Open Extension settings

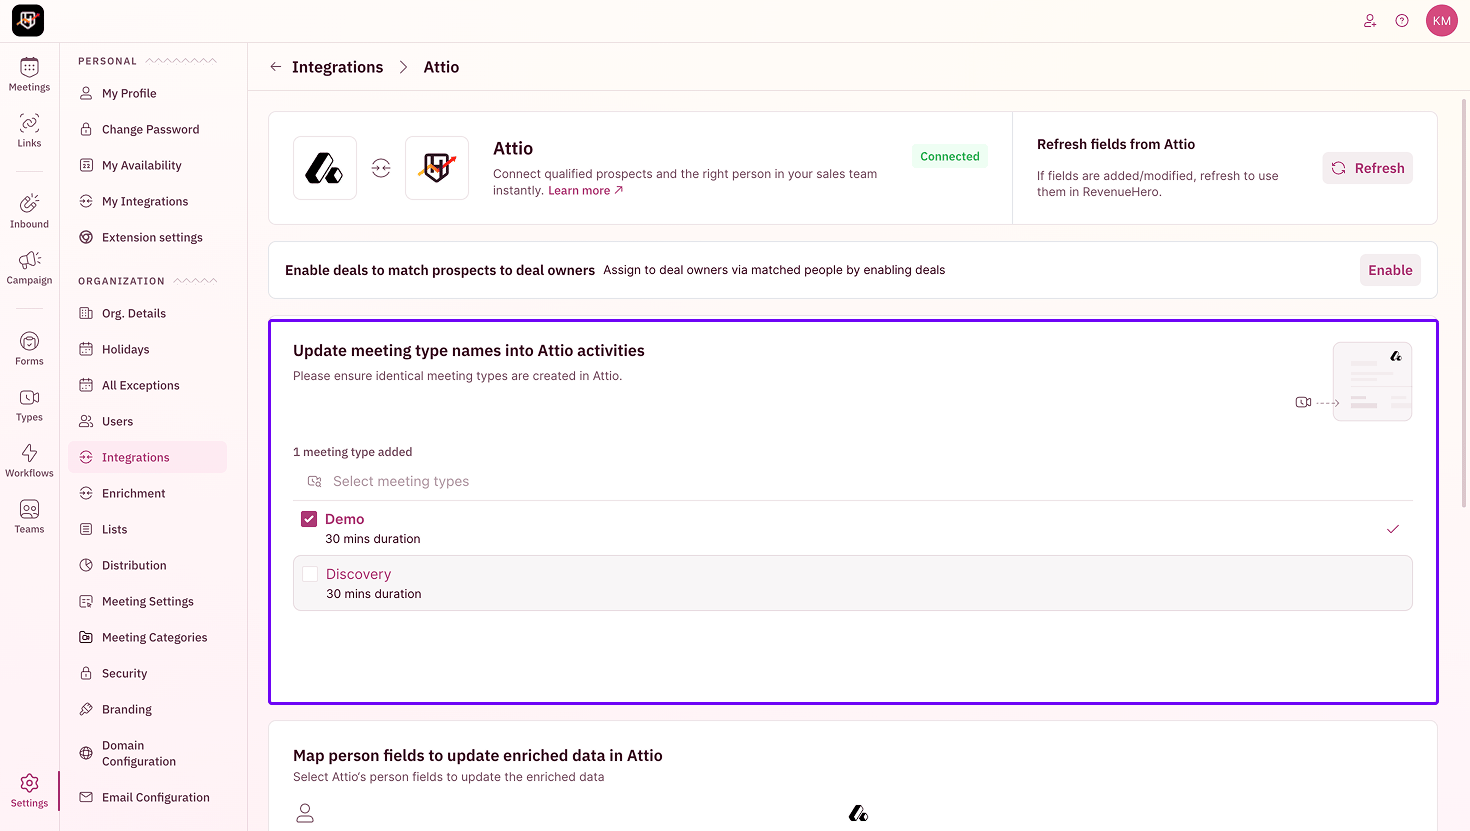[x=148, y=237]
